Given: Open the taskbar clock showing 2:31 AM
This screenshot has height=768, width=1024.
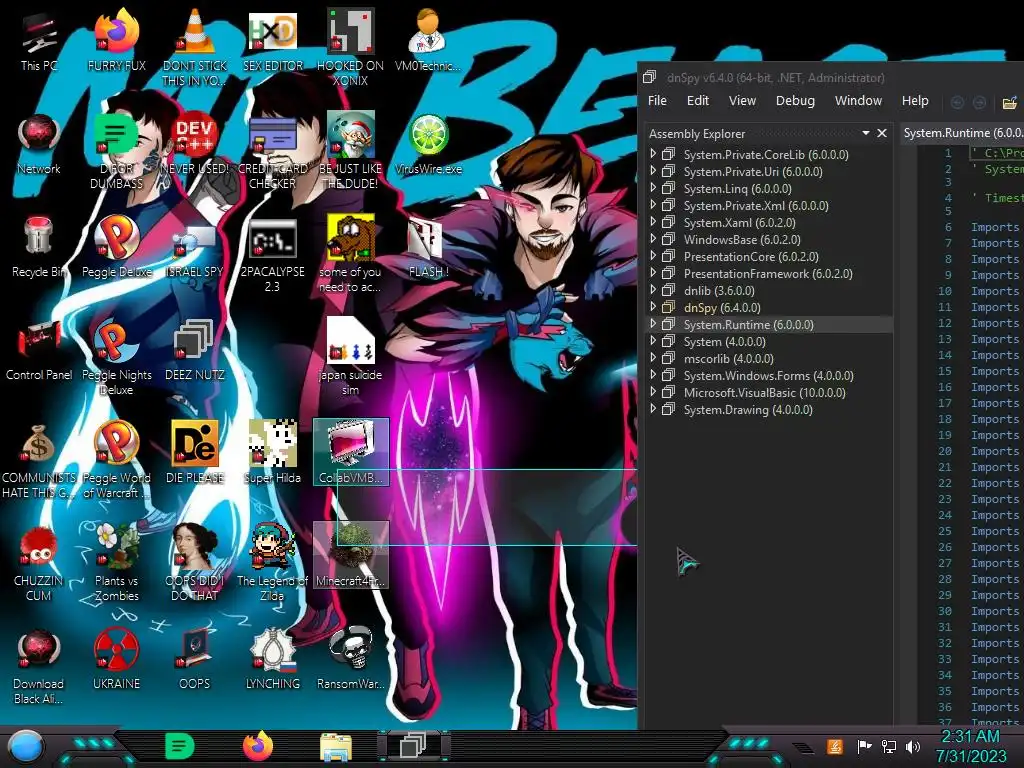Looking at the screenshot, I should pyautogui.click(x=970, y=746).
